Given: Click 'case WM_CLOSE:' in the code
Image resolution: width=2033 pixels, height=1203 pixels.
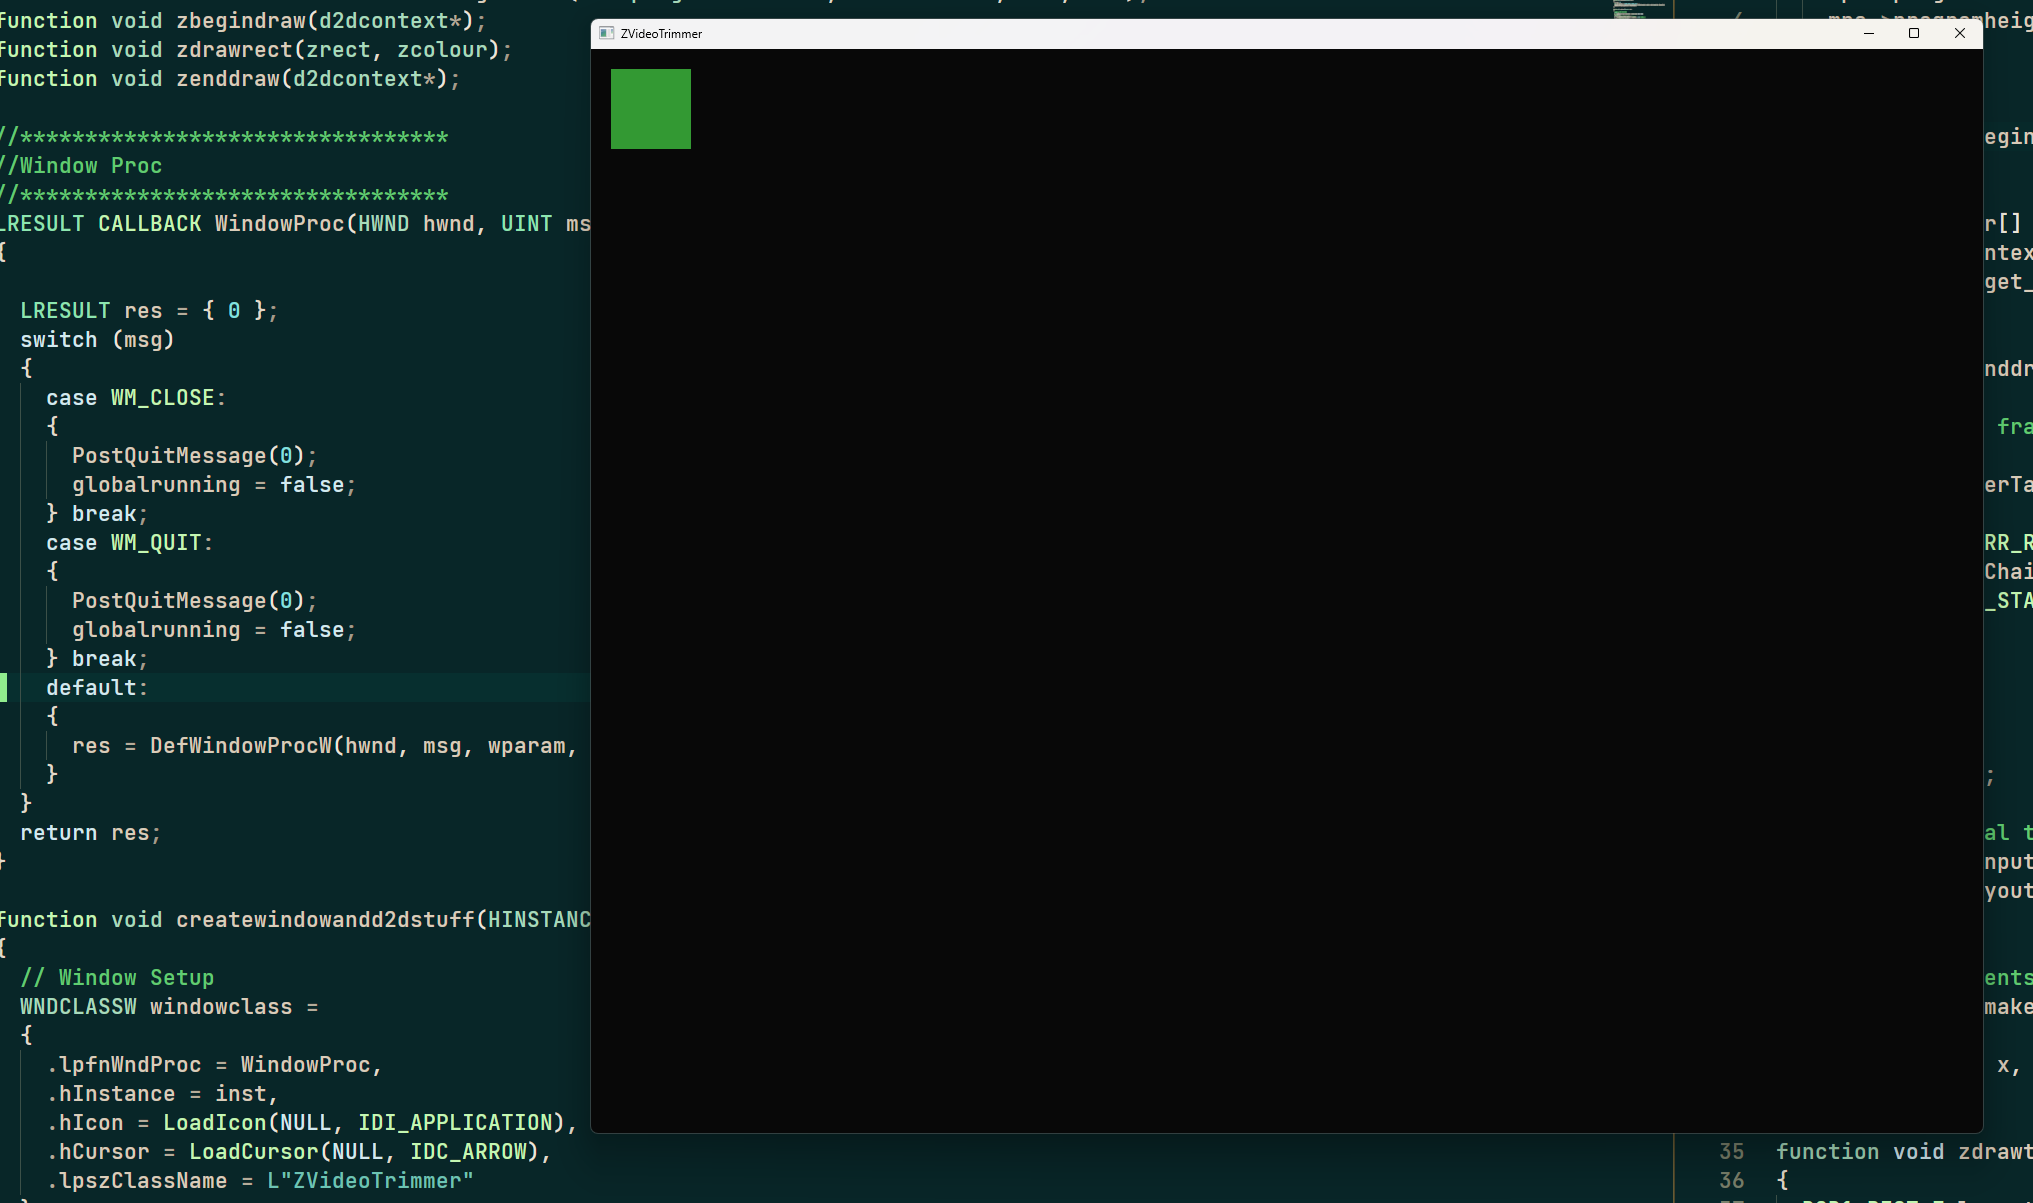Looking at the screenshot, I should coord(135,398).
